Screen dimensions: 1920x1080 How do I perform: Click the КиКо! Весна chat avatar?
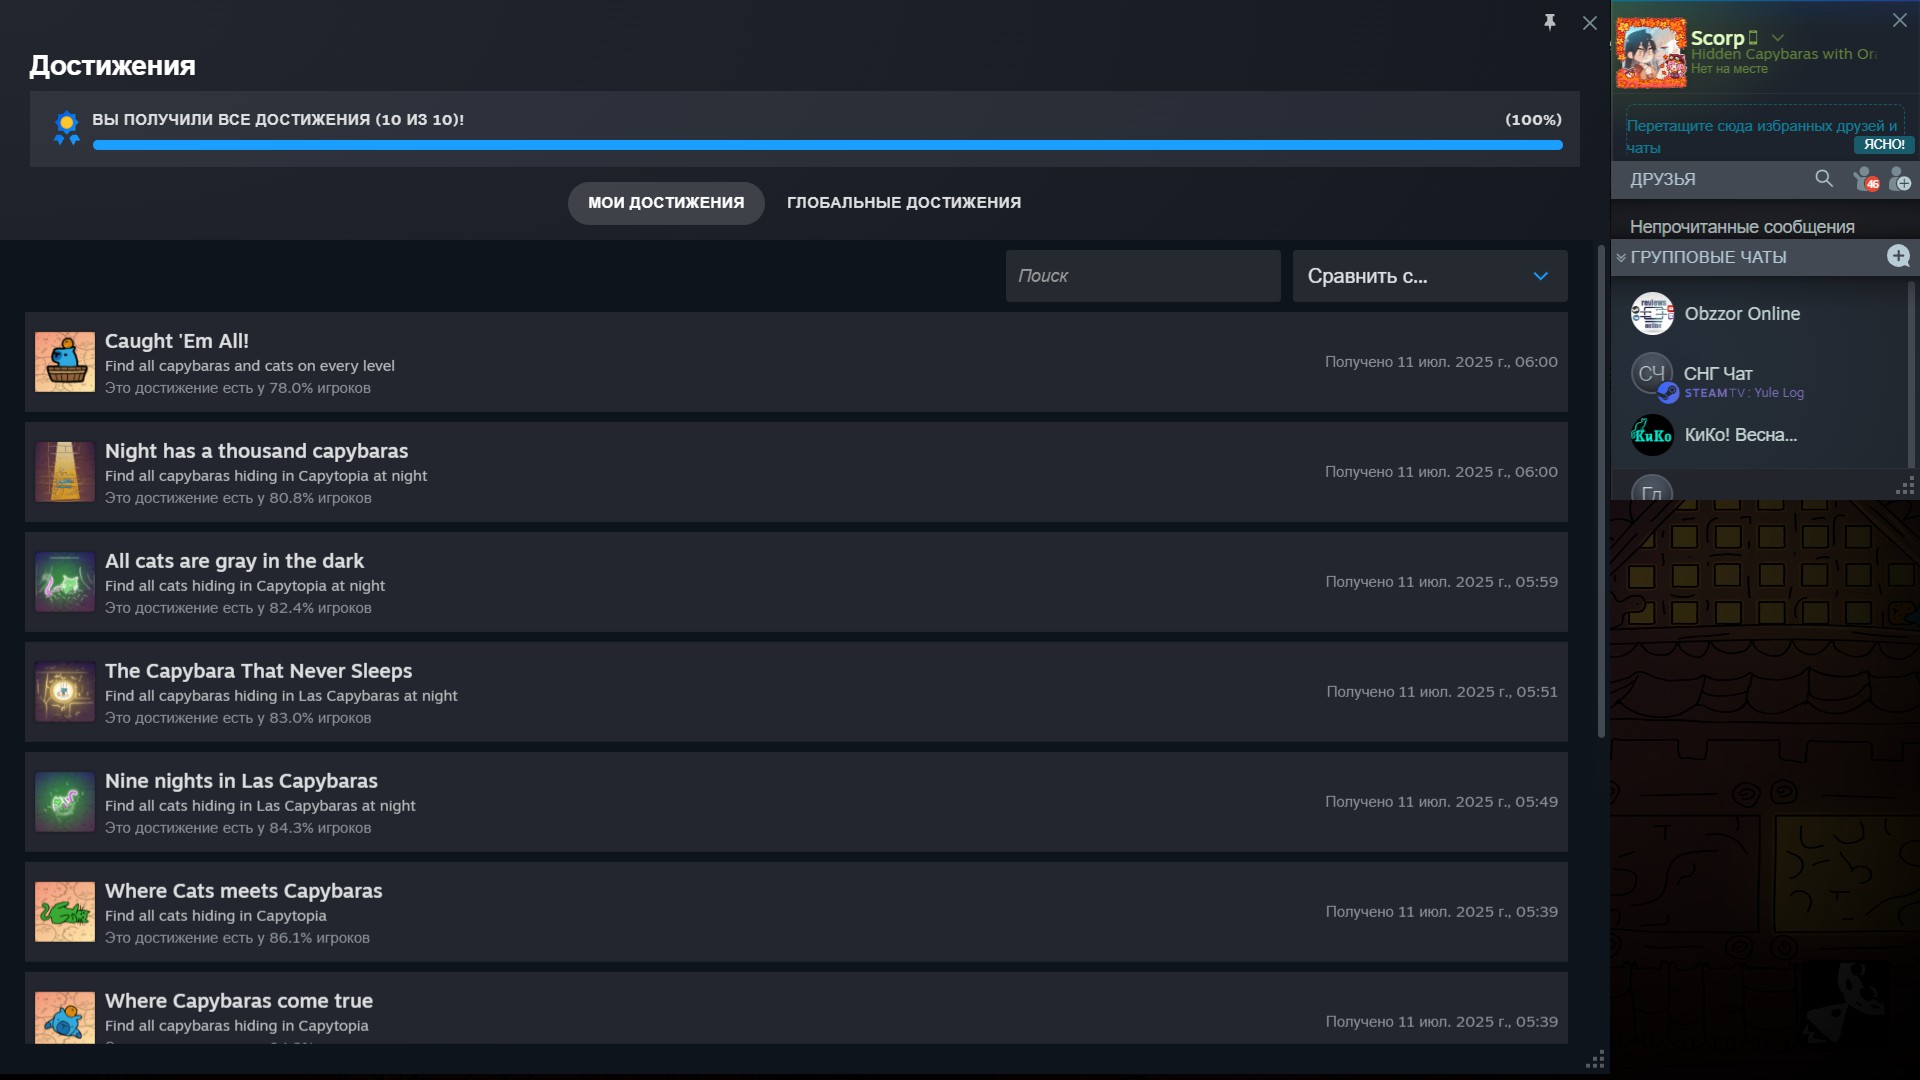point(1652,435)
